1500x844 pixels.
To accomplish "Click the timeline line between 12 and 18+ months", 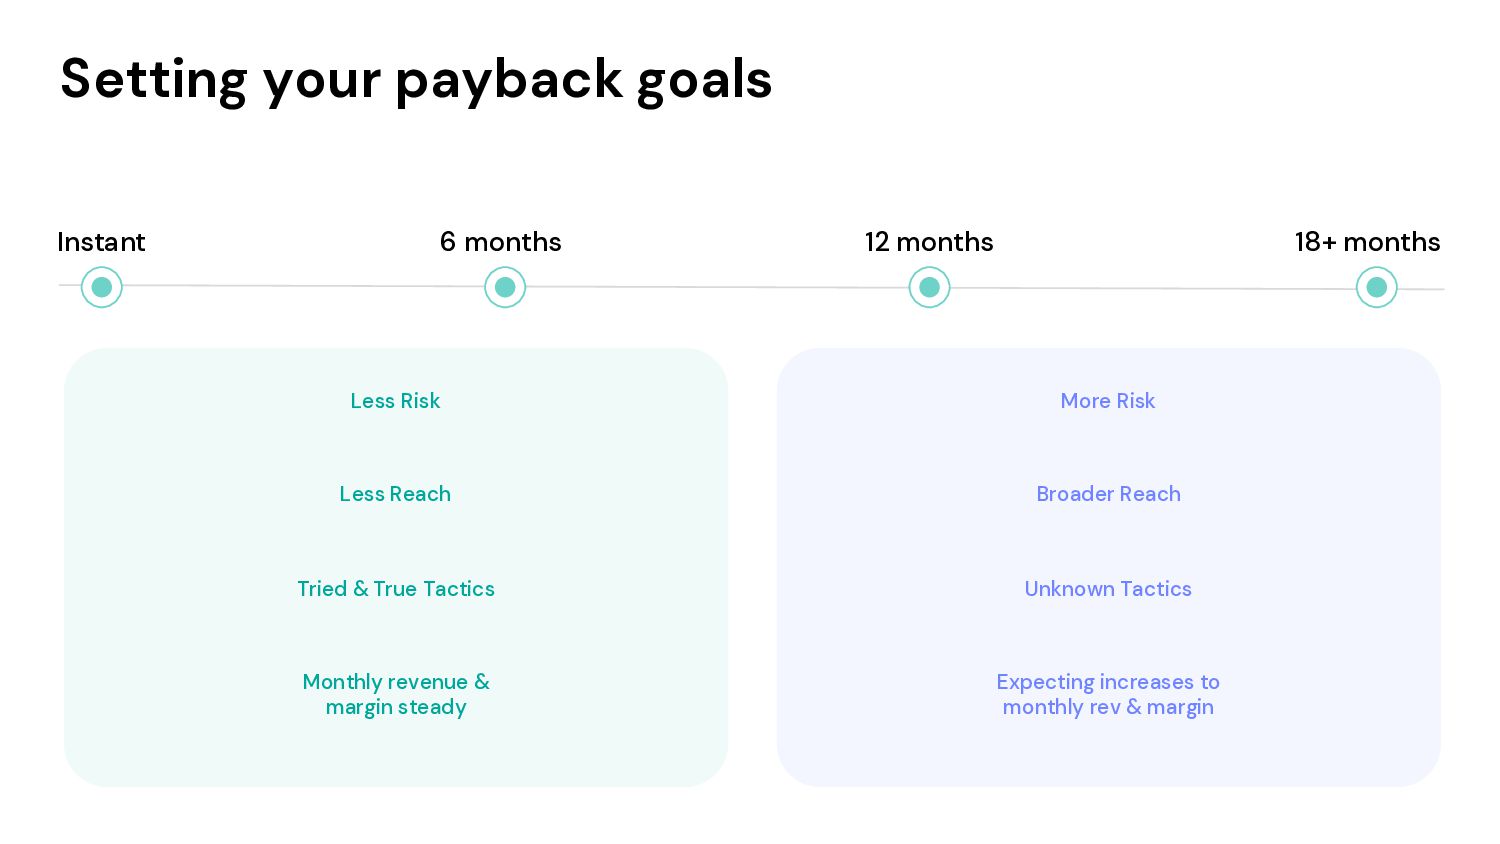I will point(1153,288).
